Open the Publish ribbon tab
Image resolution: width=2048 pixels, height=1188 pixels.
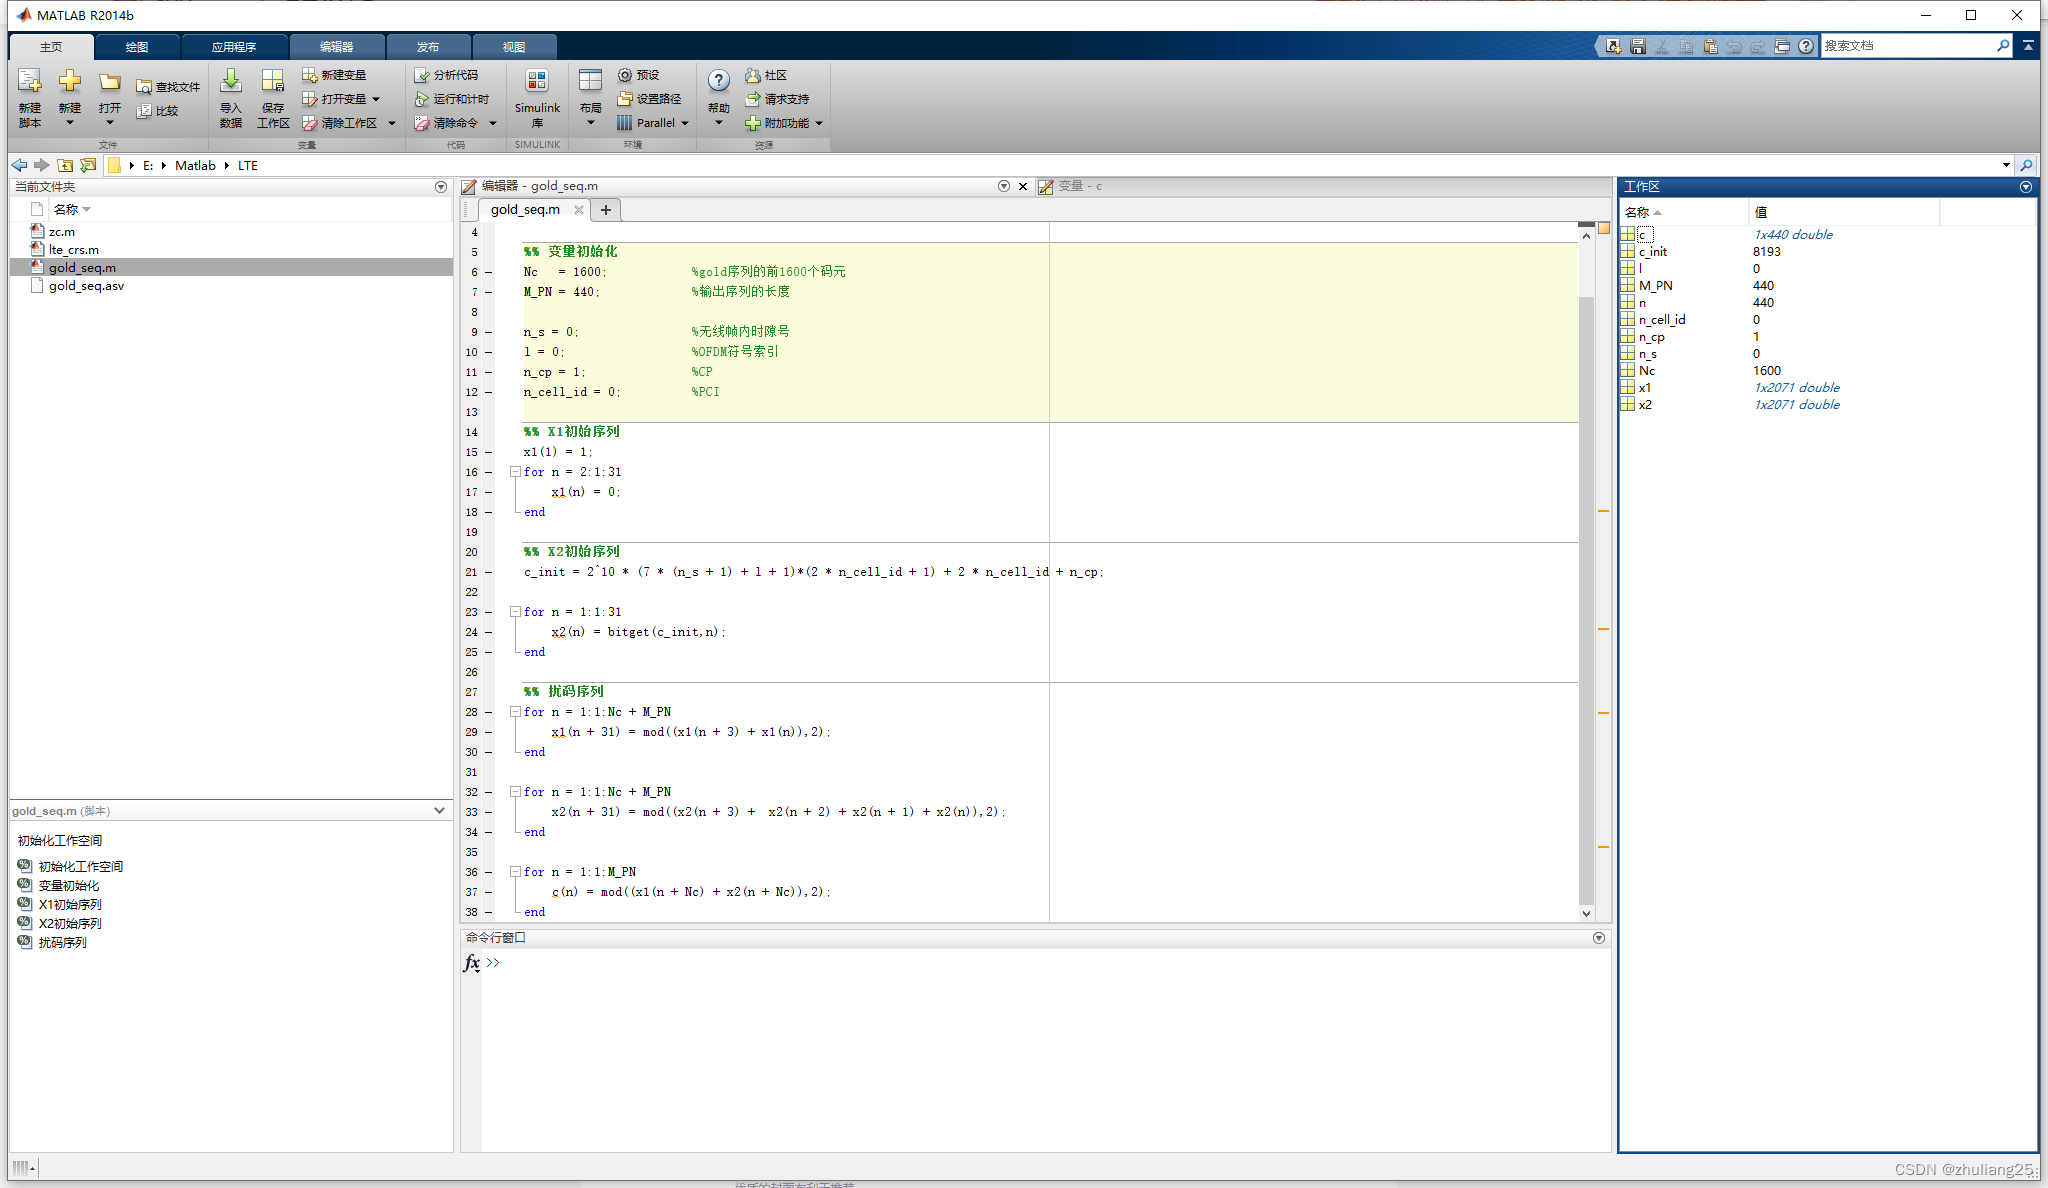tap(428, 47)
